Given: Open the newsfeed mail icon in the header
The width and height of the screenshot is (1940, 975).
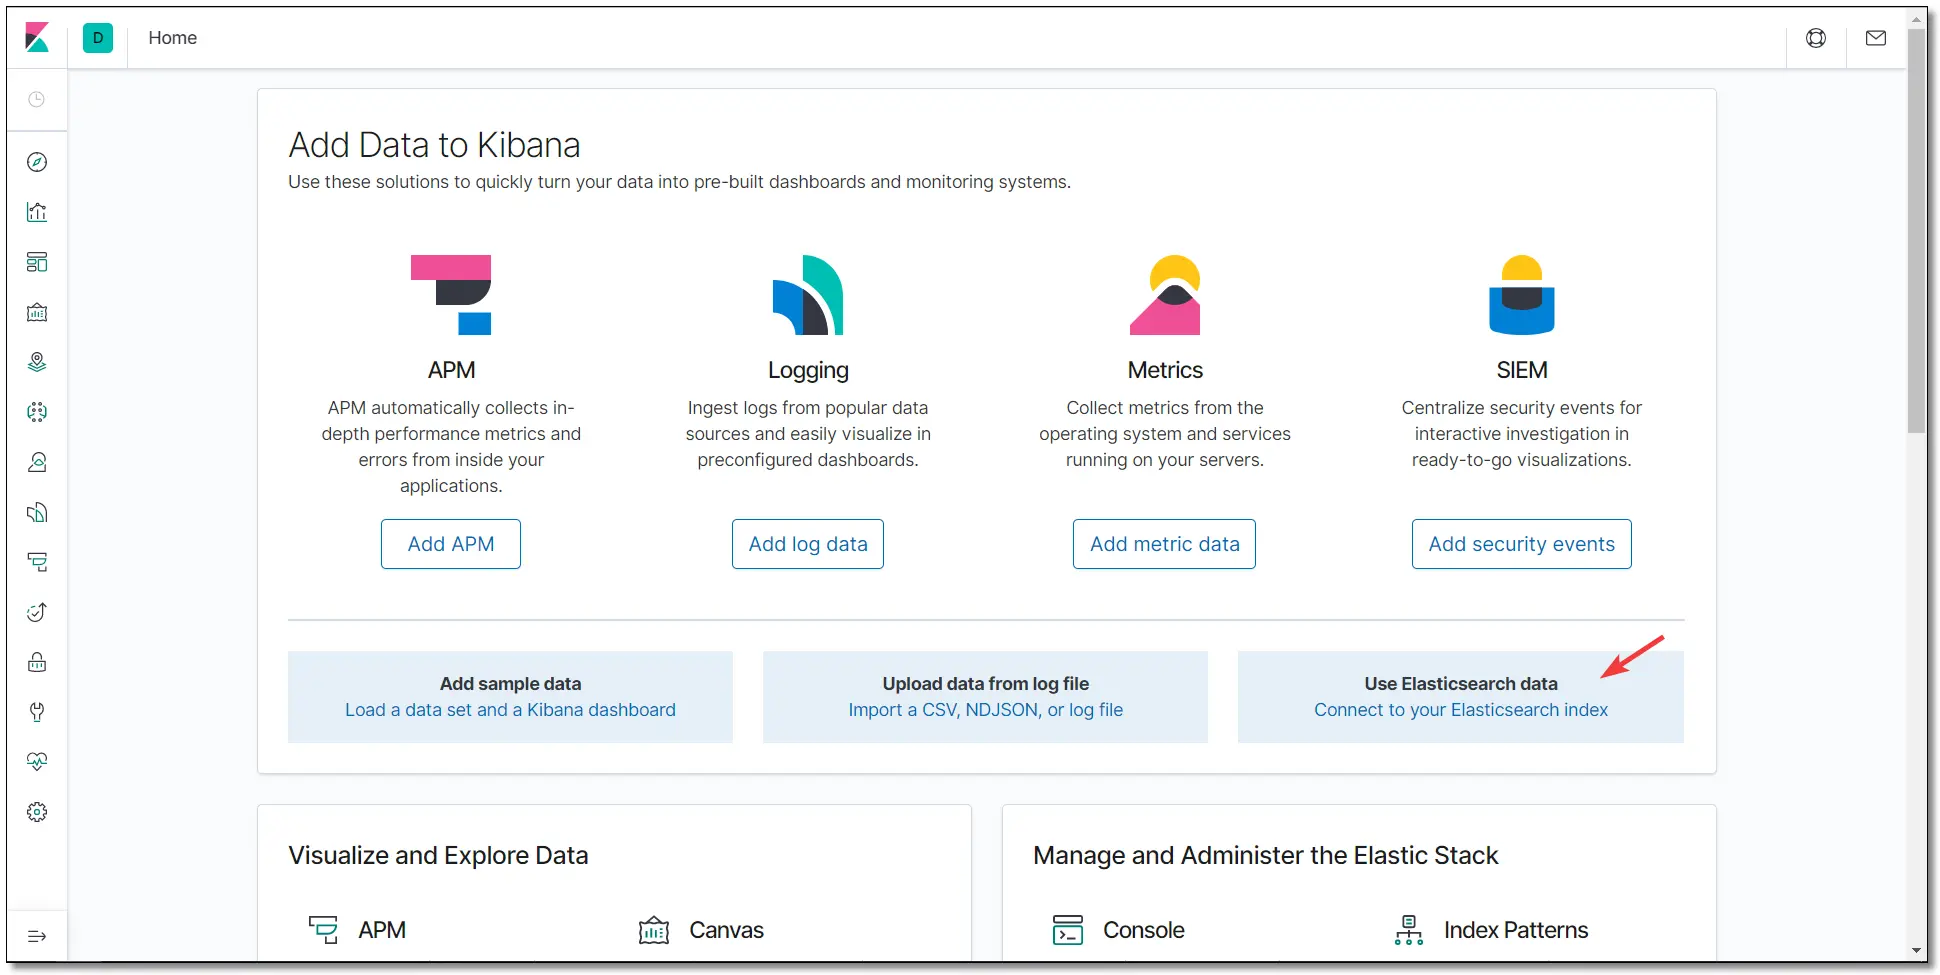Looking at the screenshot, I should (1876, 38).
